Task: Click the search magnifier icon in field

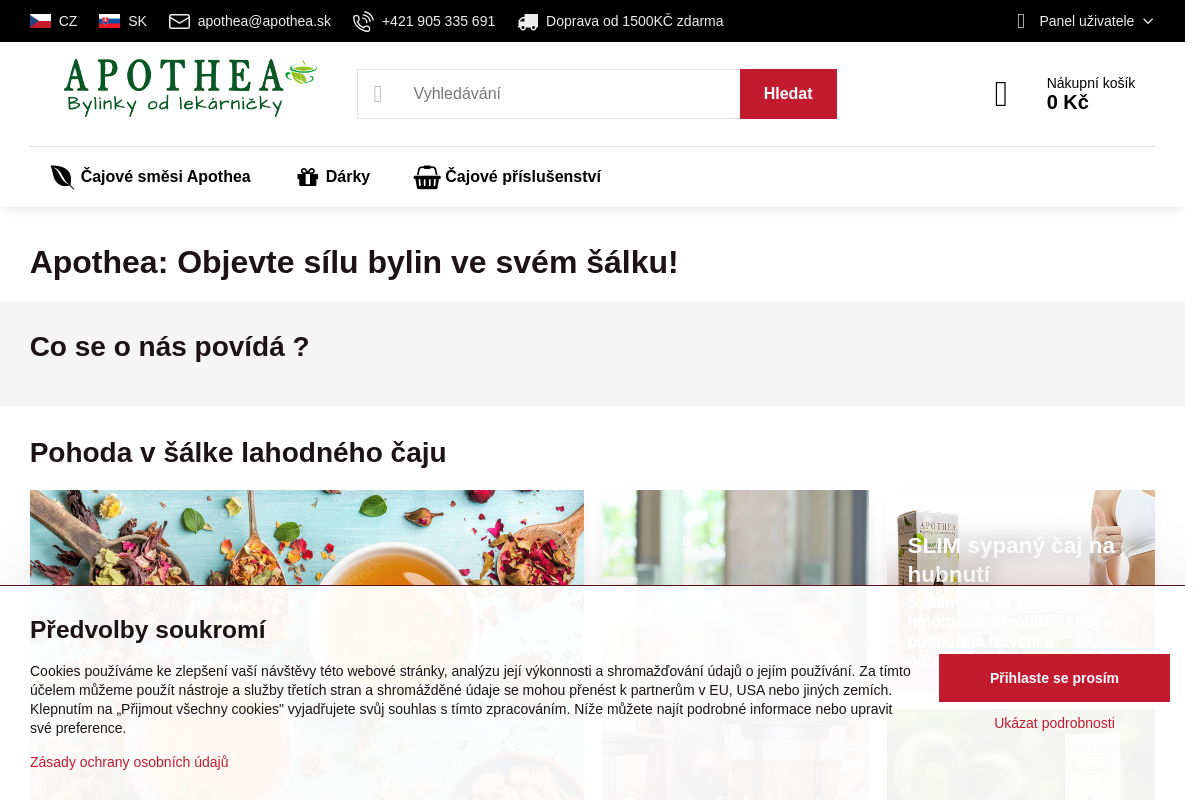Action: point(378,94)
